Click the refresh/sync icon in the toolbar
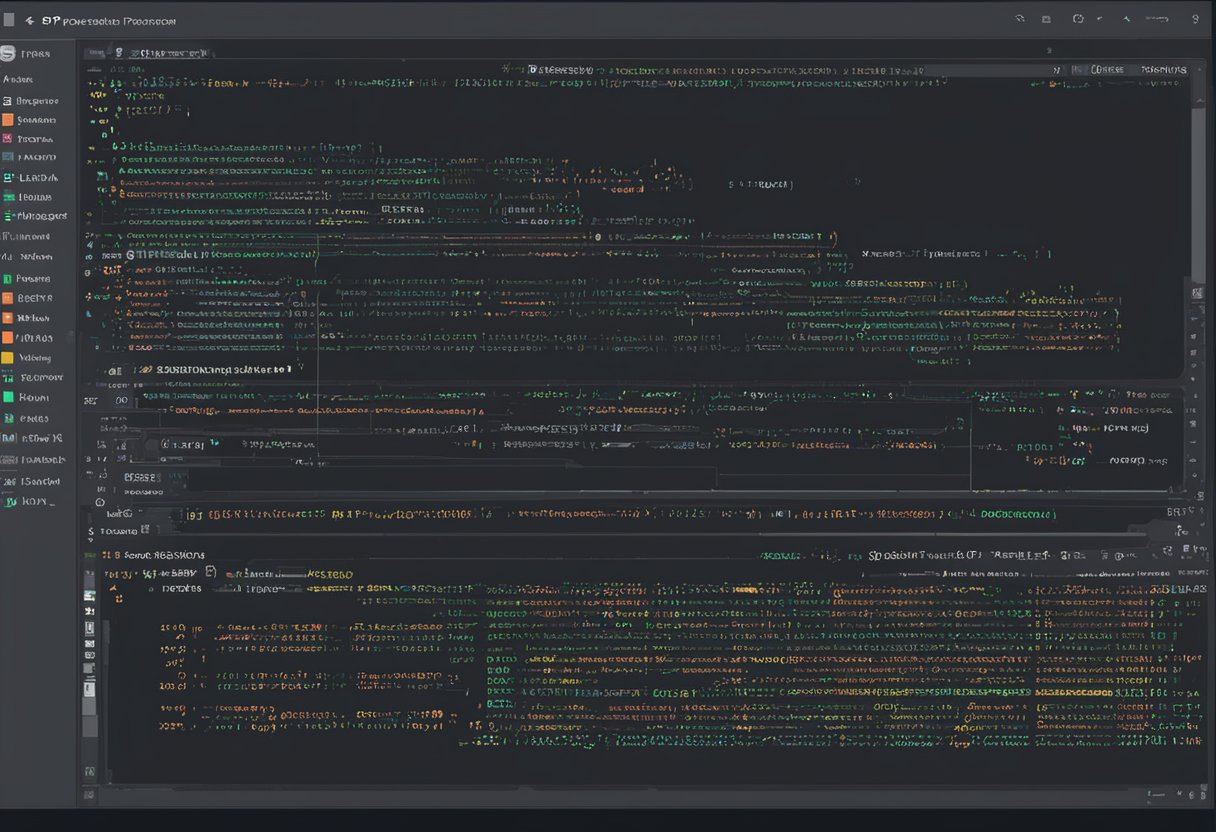This screenshot has height=832, width=1216. click(1077, 18)
